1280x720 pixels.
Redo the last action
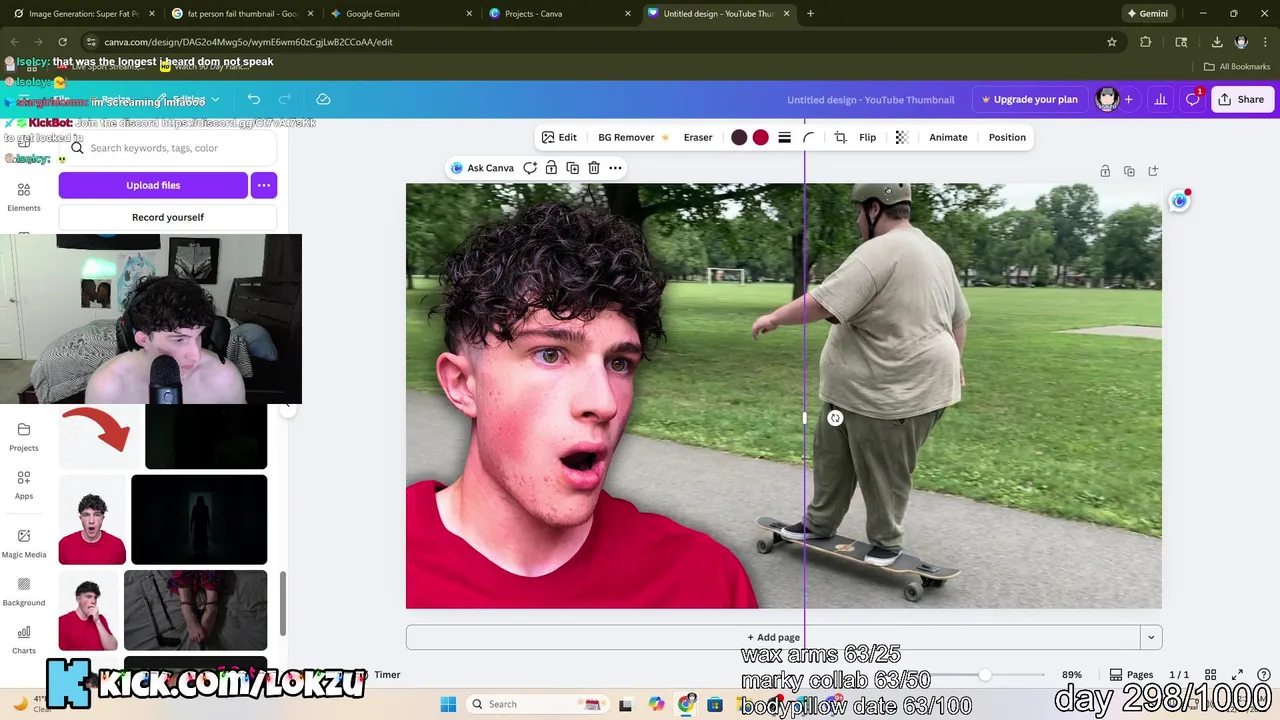click(285, 99)
